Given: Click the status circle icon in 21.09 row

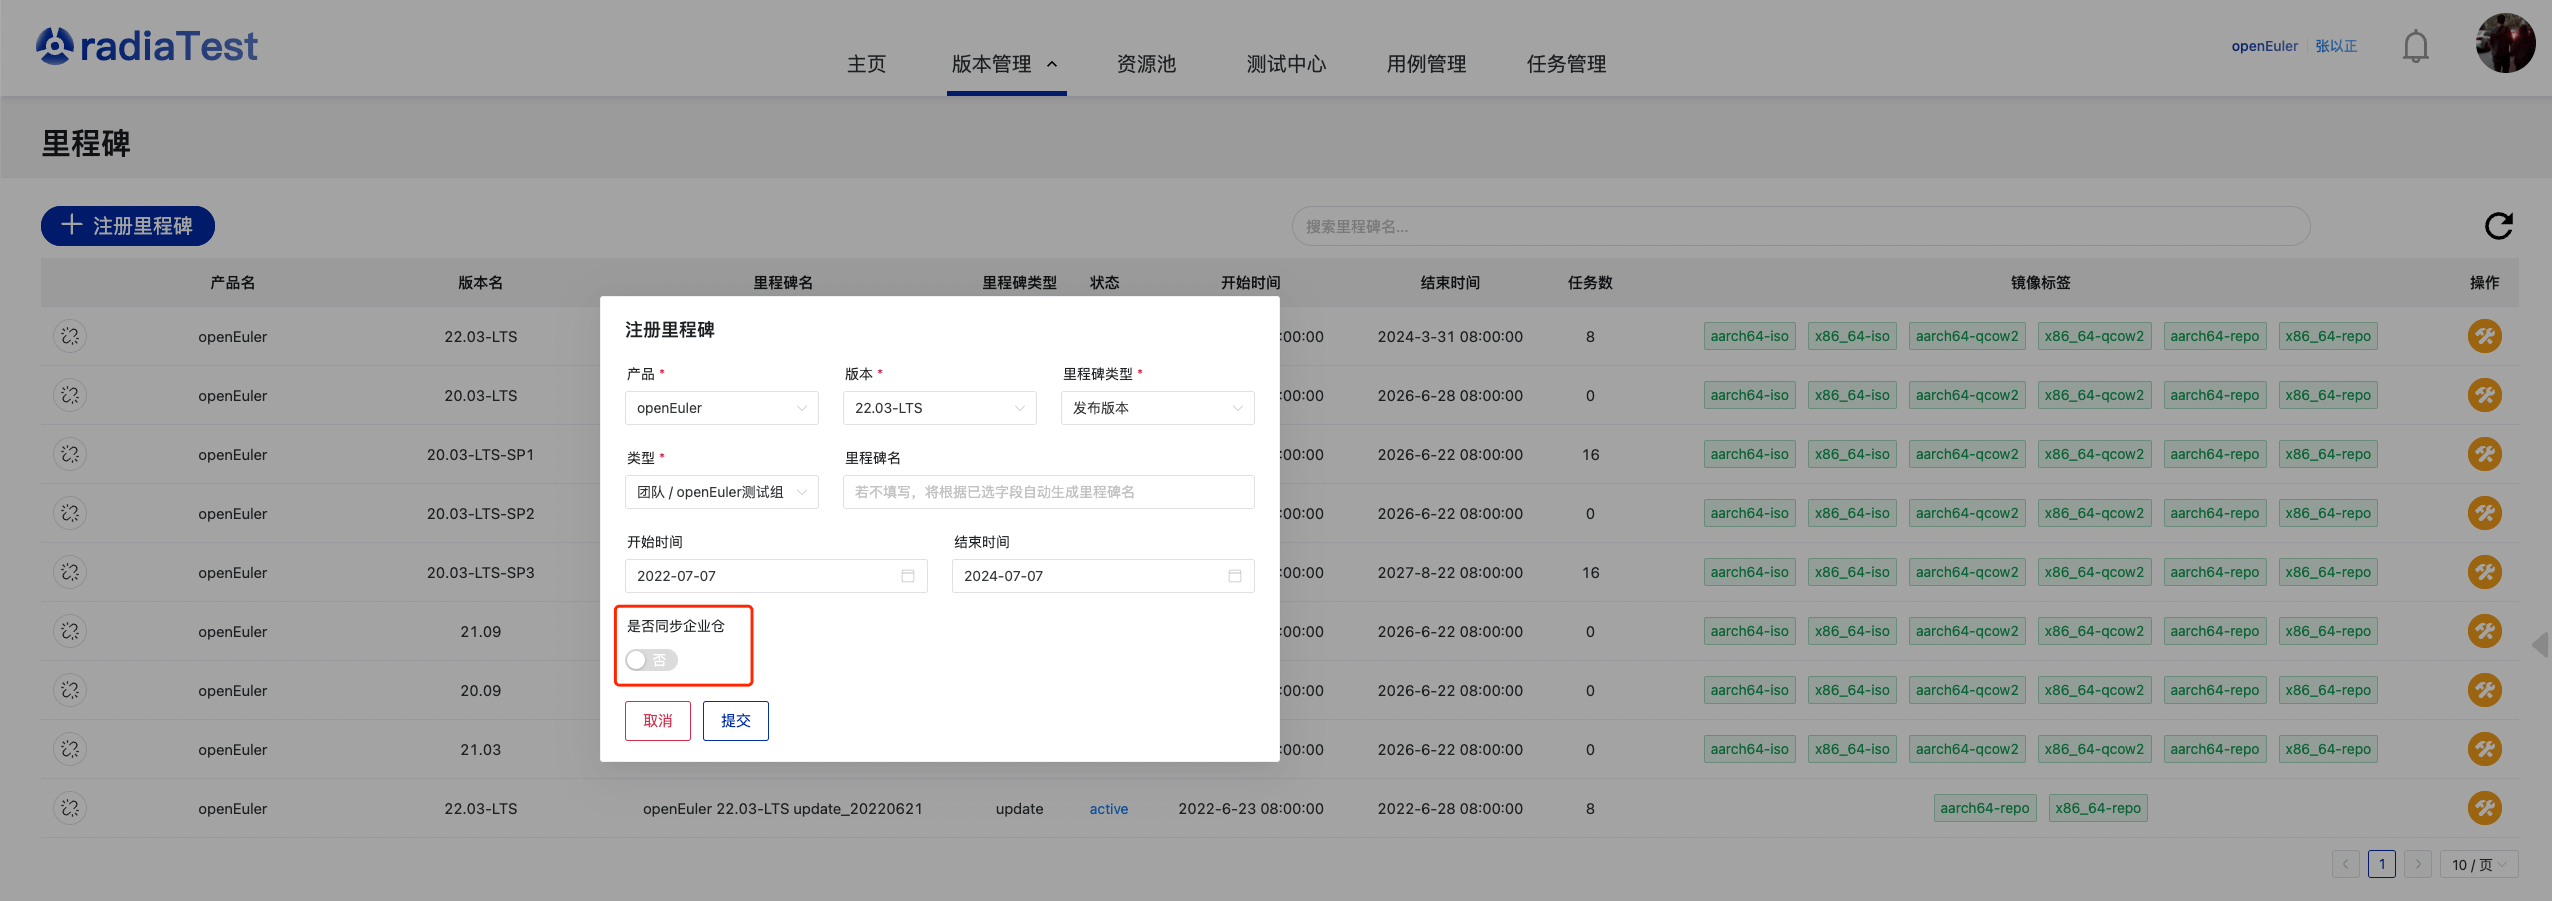Looking at the screenshot, I should 70,631.
